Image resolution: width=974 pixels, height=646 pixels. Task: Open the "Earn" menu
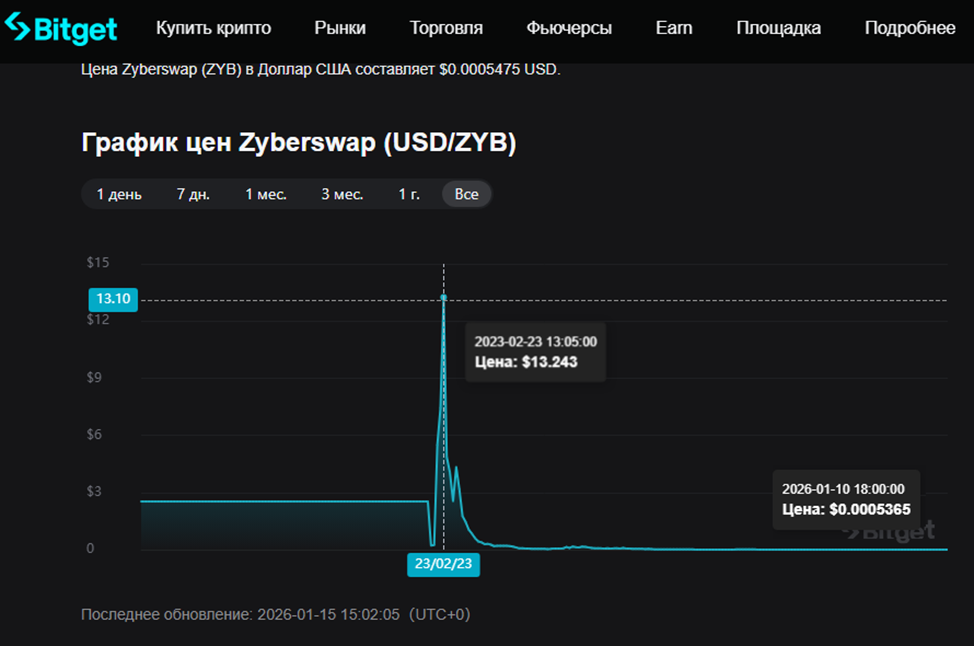coord(673,28)
